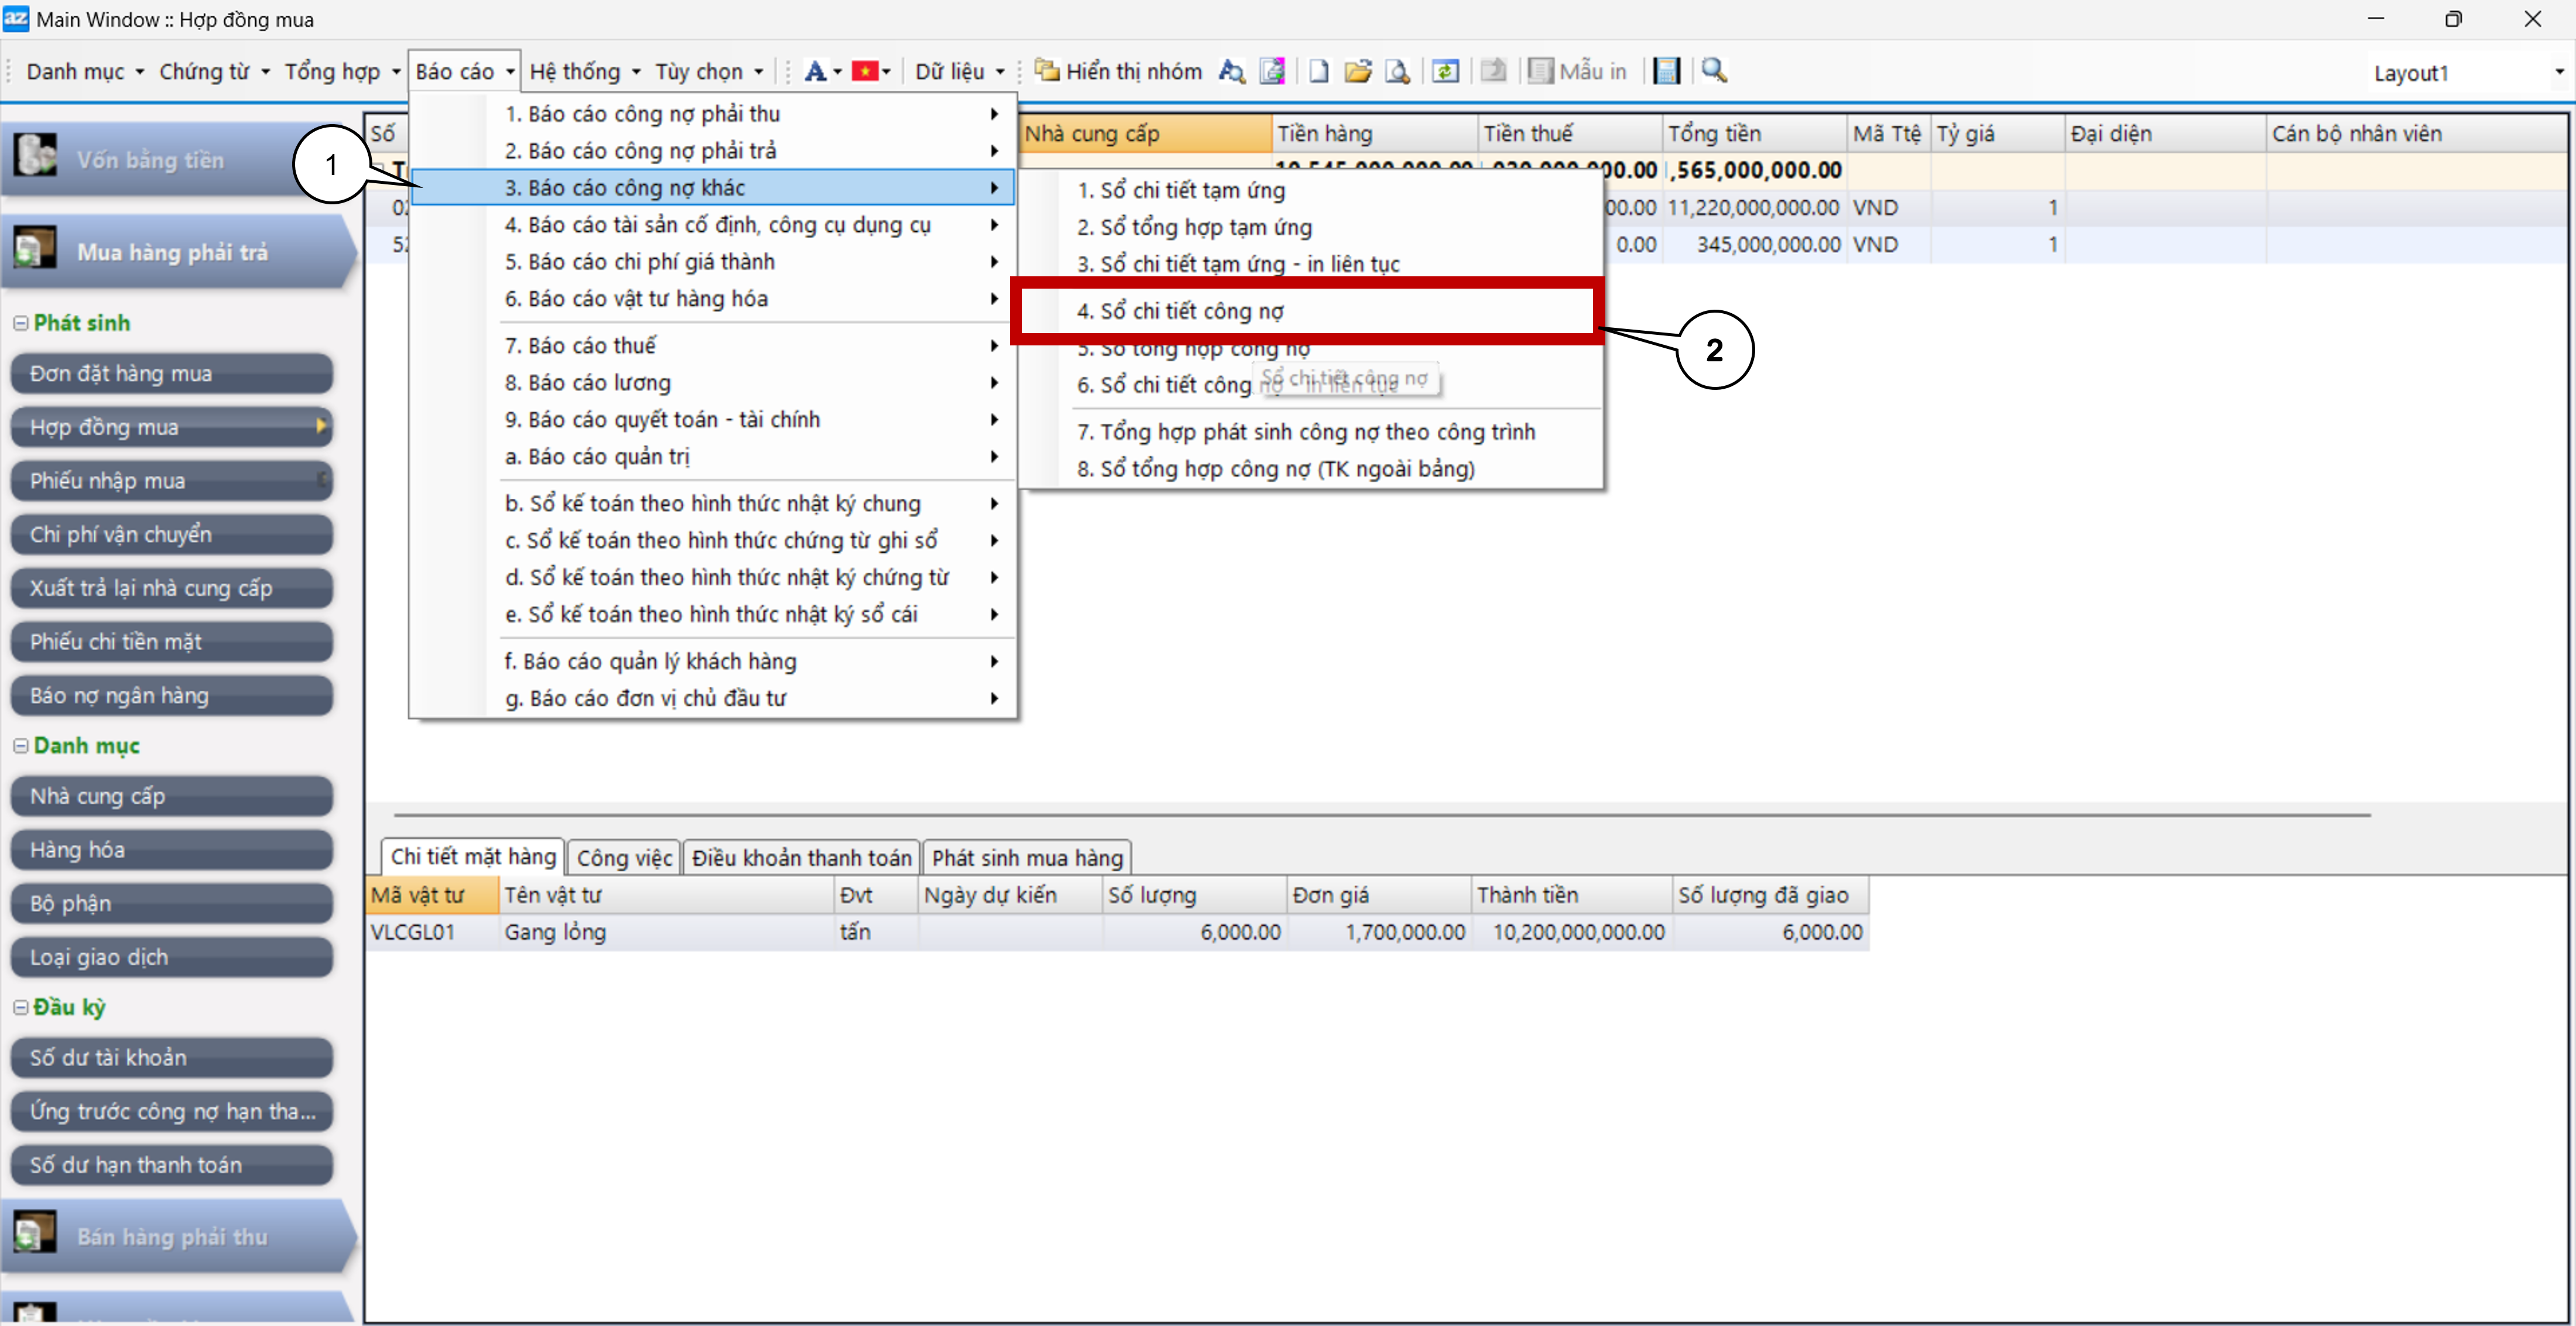Viewport: 2576px width, 1326px height.
Task: Choose '7. Báo cáo thuế' in menu
Action: click(580, 346)
